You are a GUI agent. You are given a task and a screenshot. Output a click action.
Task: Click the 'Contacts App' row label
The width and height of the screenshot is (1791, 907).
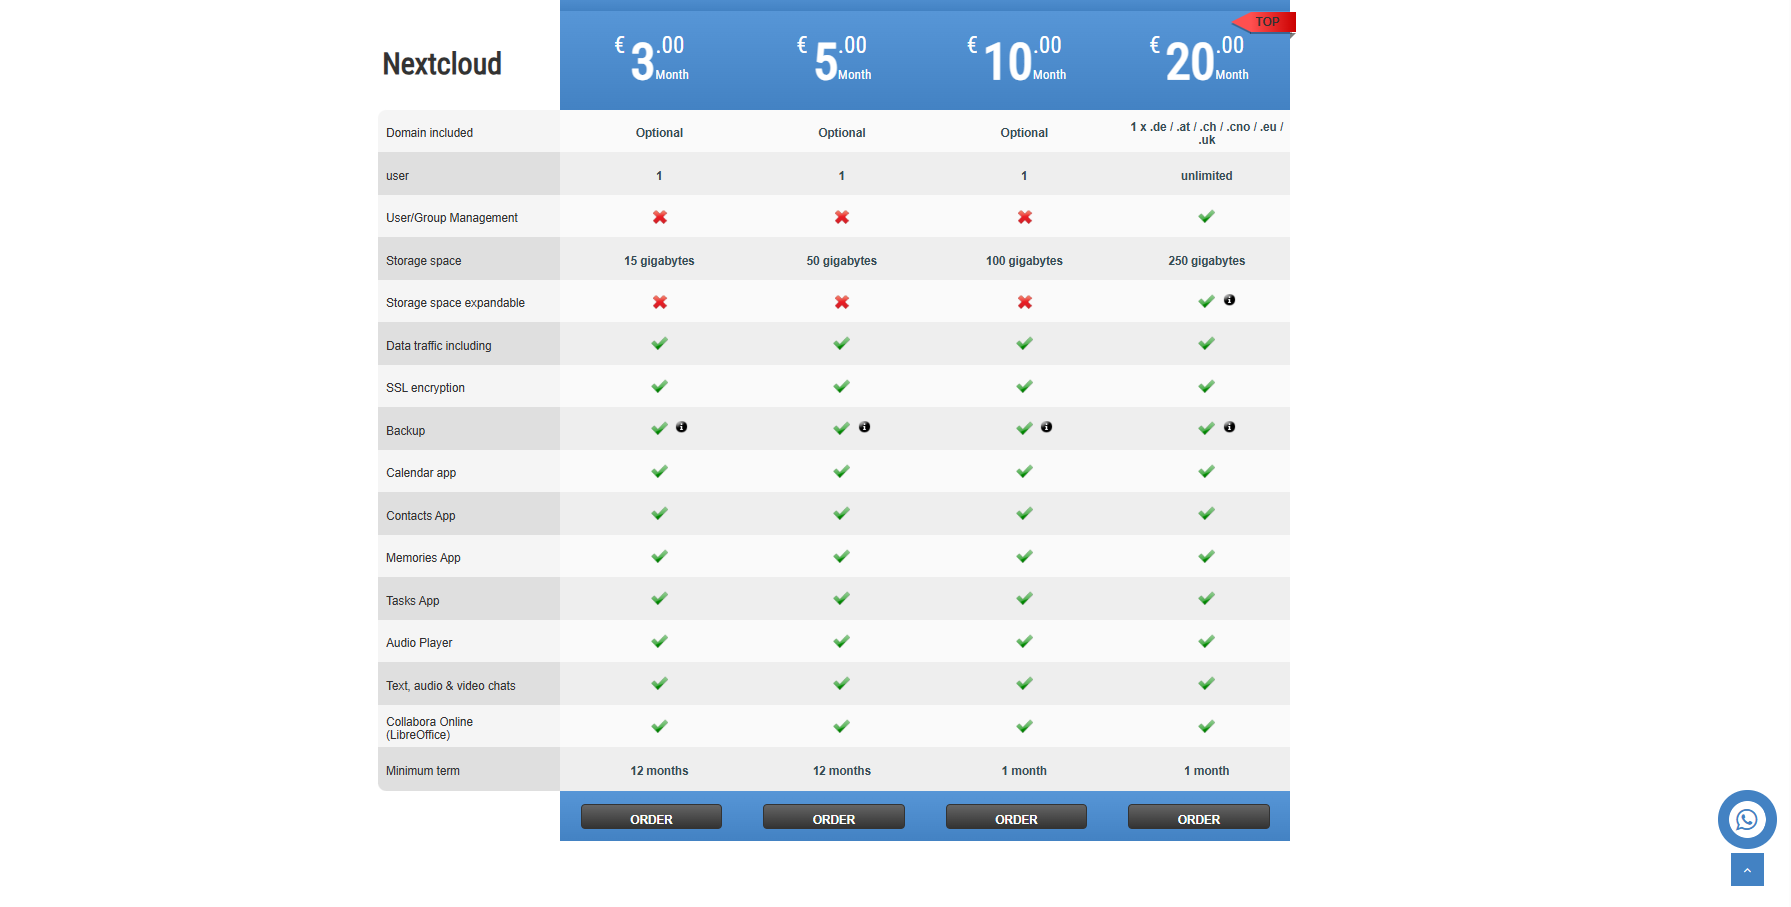click(420, 516)
